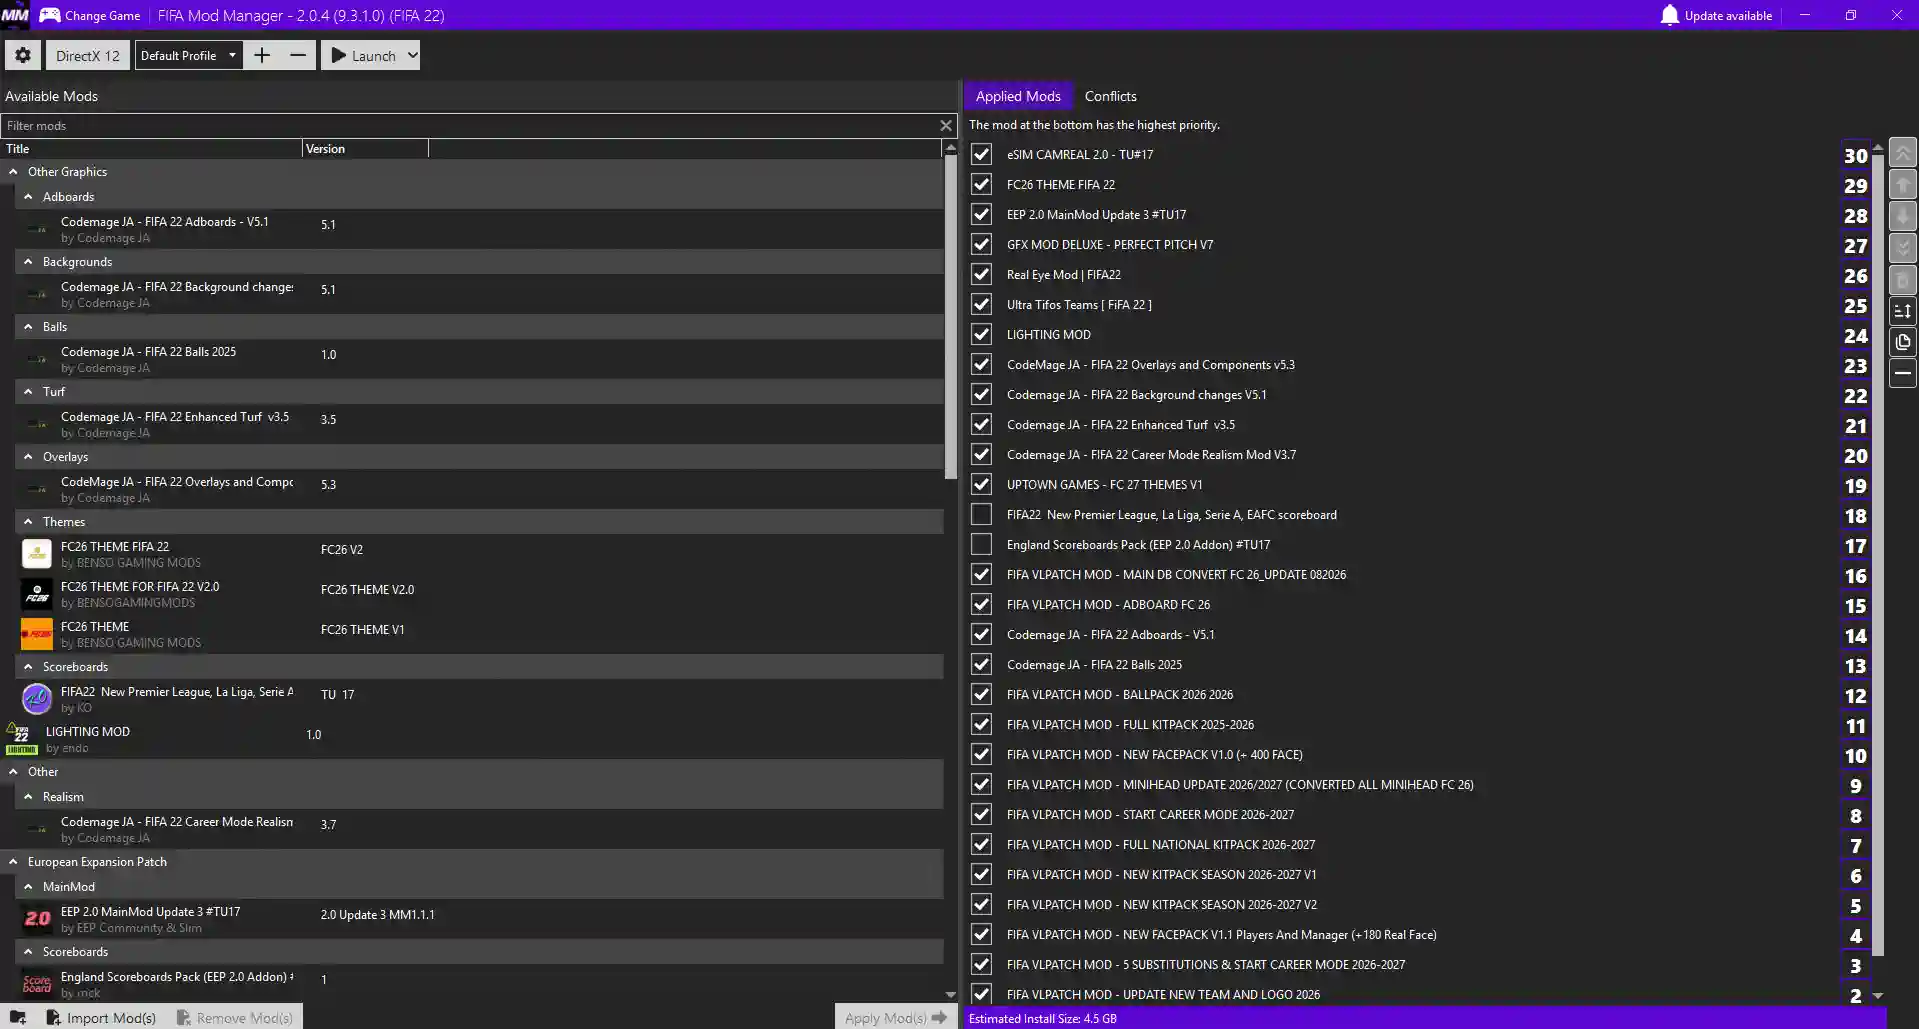Collapse the Adboards group
This screenshot has width=1919, height=1029.
(x=28, y=197)
